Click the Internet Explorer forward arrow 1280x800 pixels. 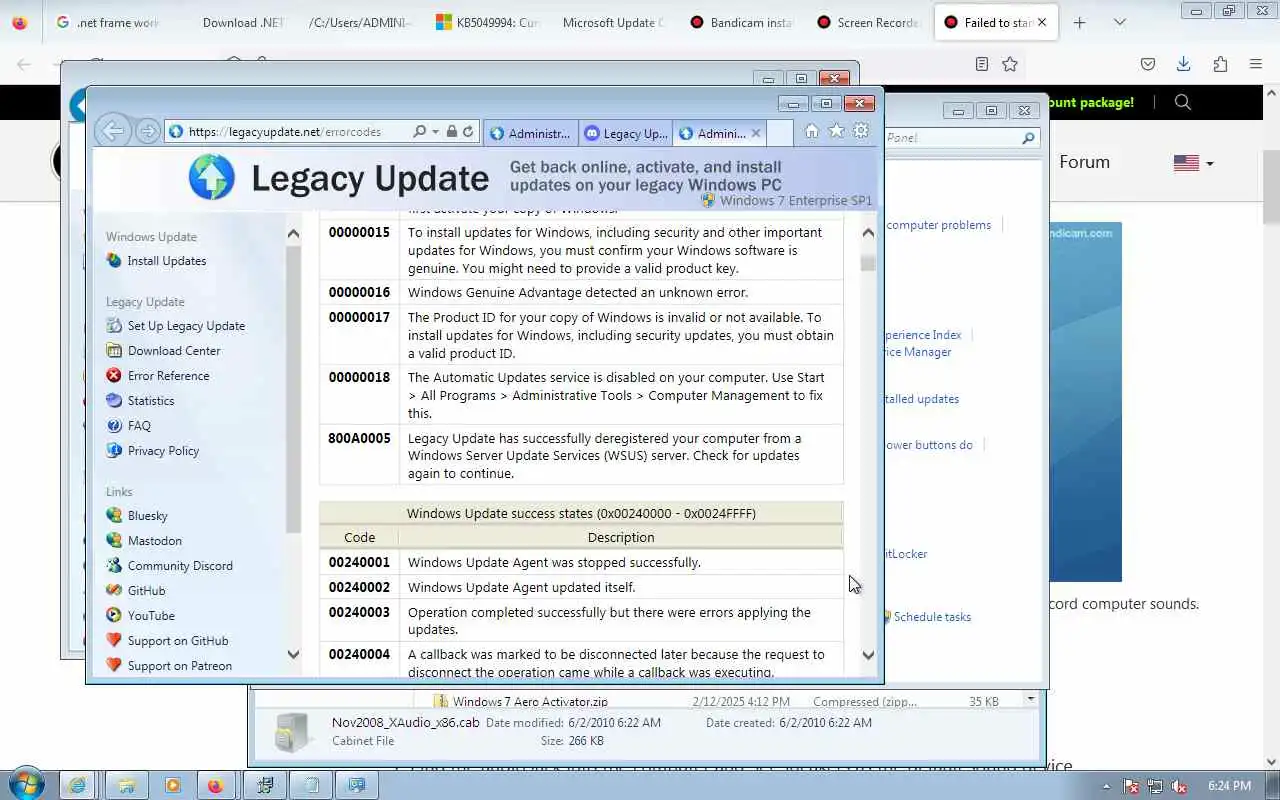[147, 131]
